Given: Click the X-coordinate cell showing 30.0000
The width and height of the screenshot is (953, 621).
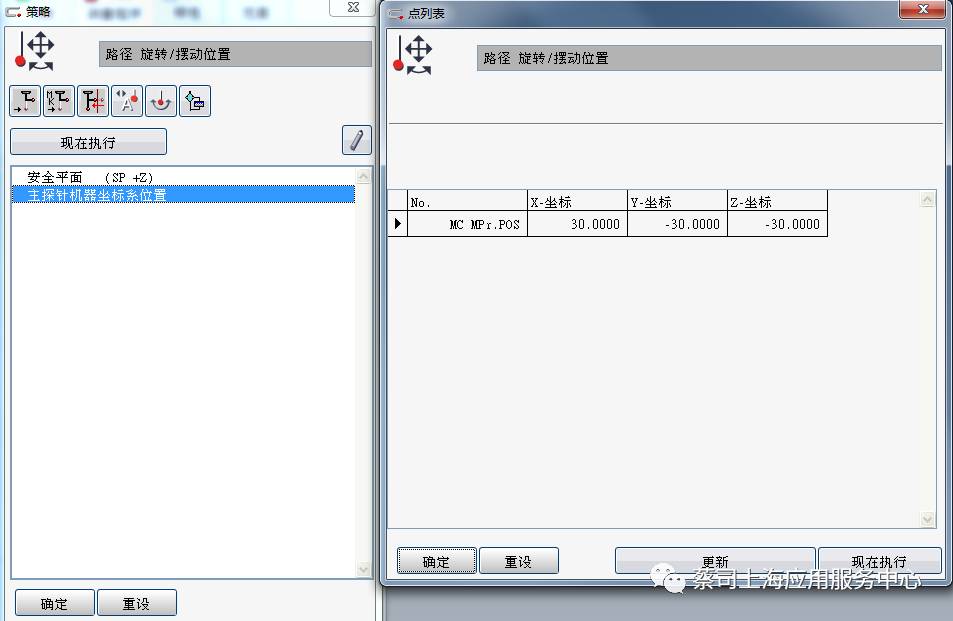Looking at the screenshot, I should tap(577, 224).
